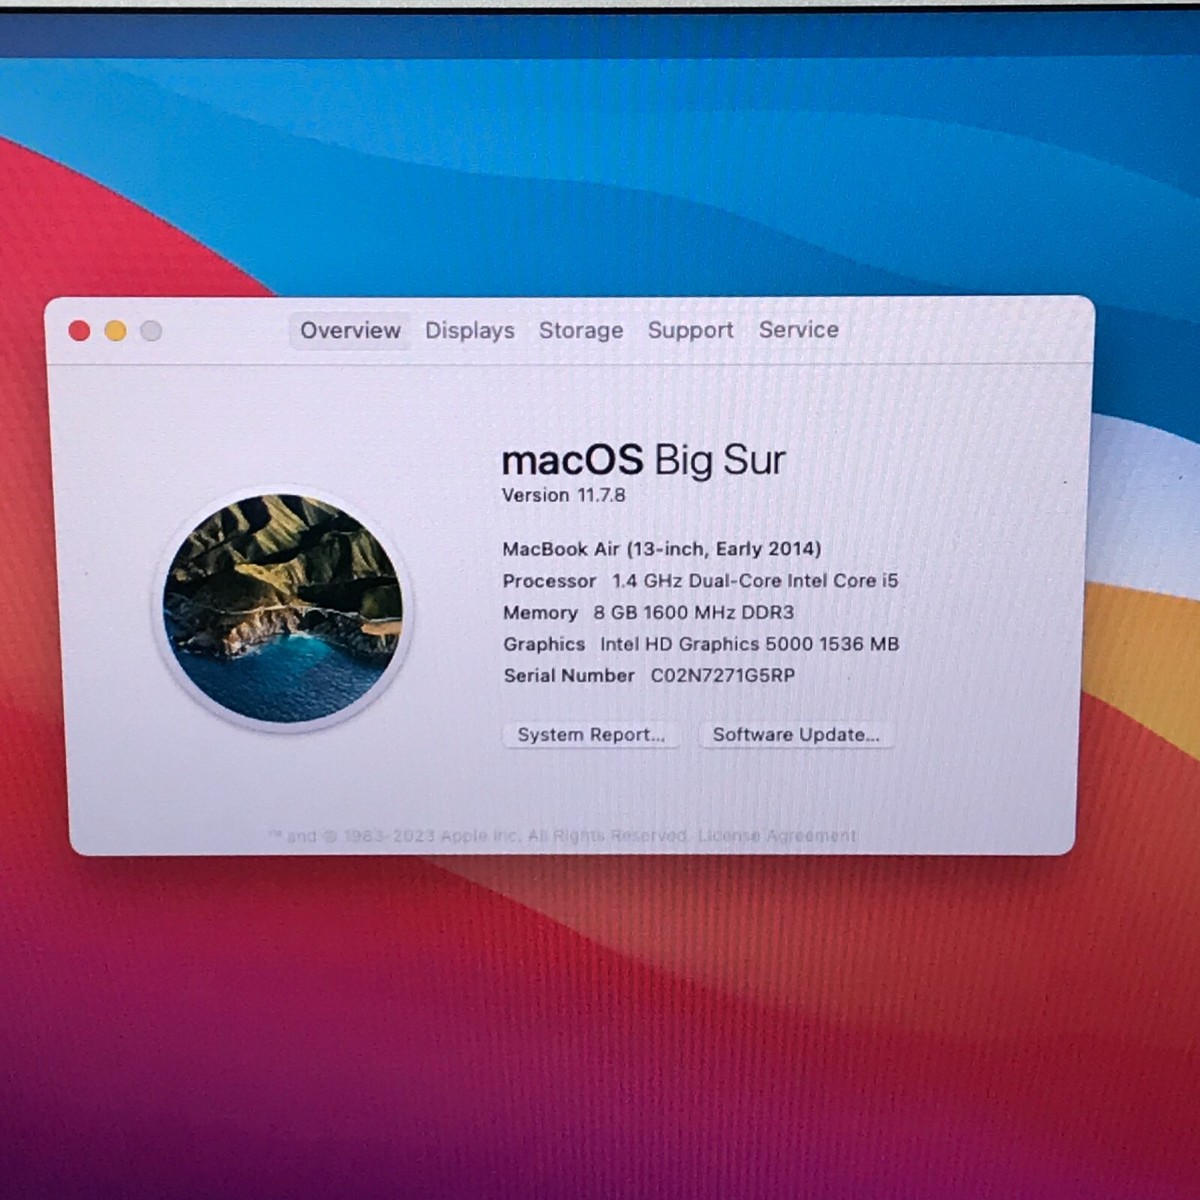Select the serial number C02N7271G5RP
This screenshot has height=1200, width=1200.
[723, 675]
